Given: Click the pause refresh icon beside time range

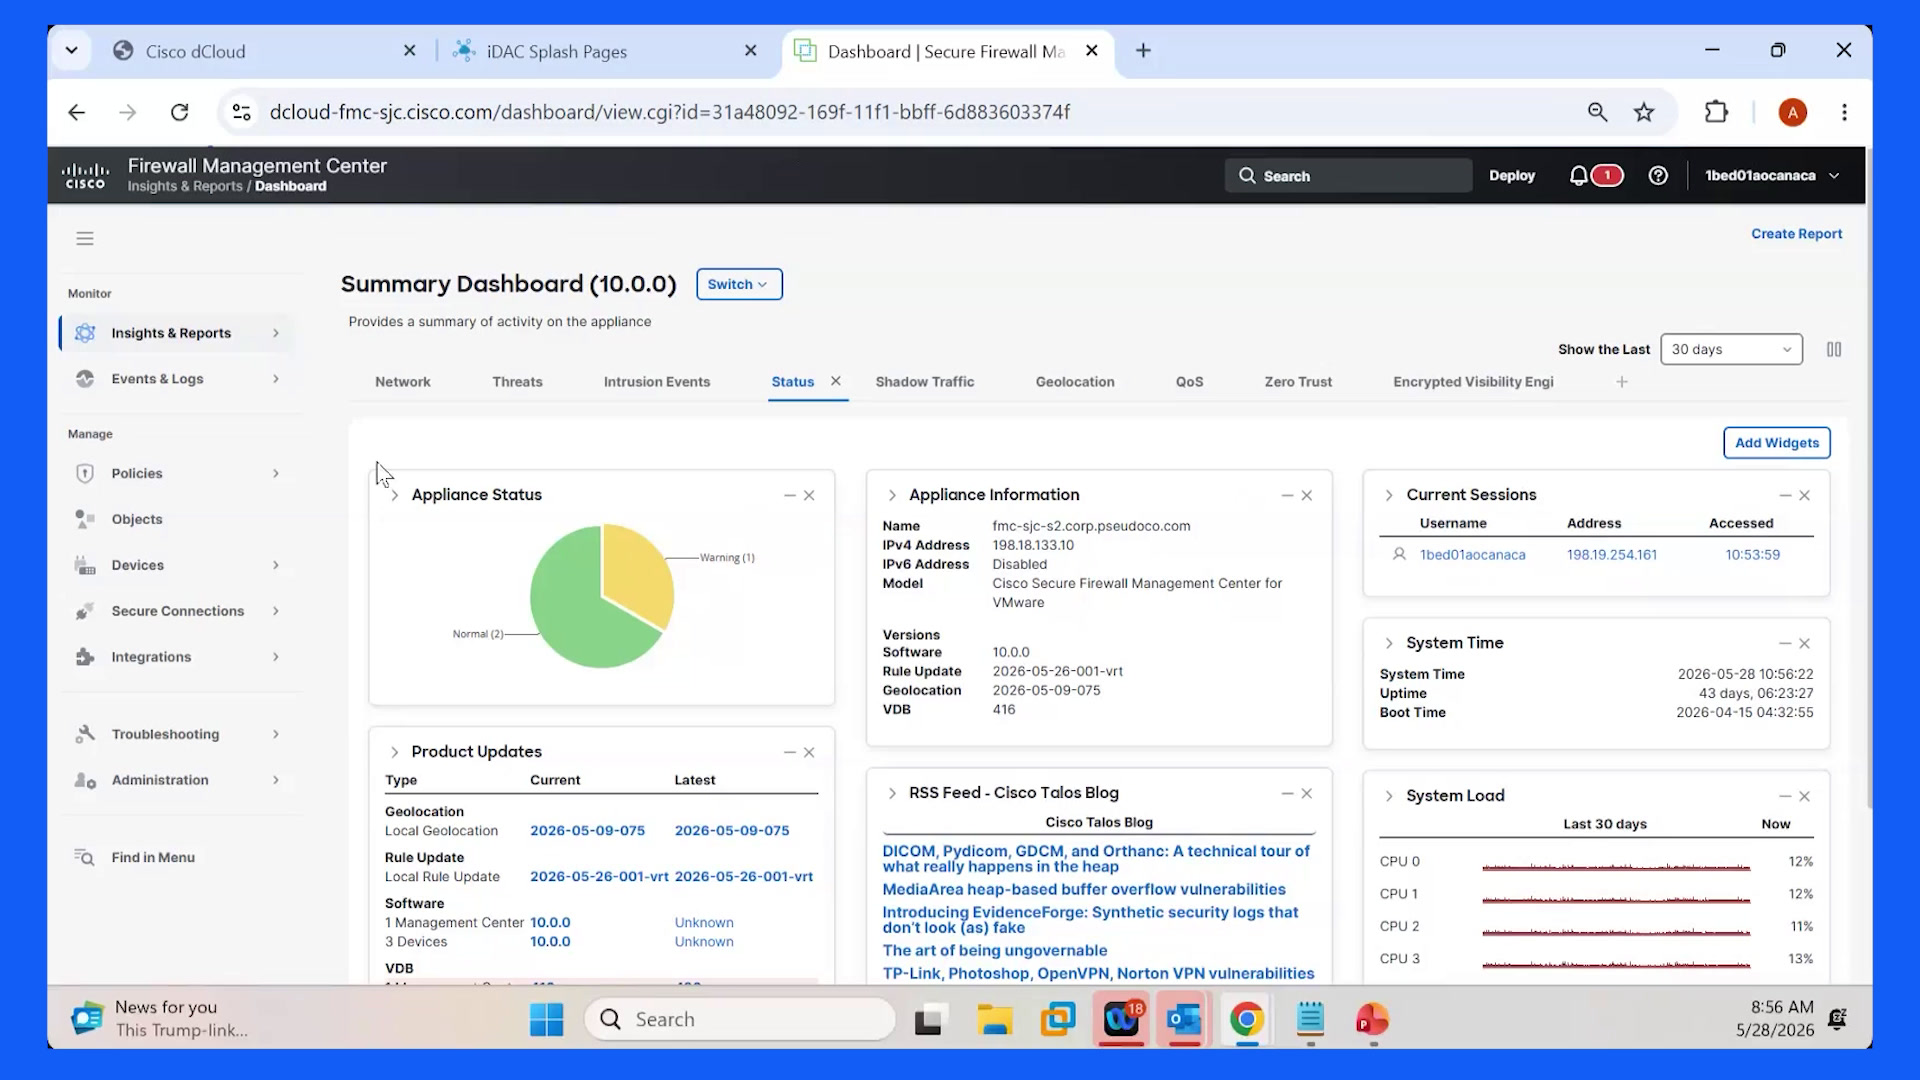Looking at the screenshot, I should tap(1834, 349).
